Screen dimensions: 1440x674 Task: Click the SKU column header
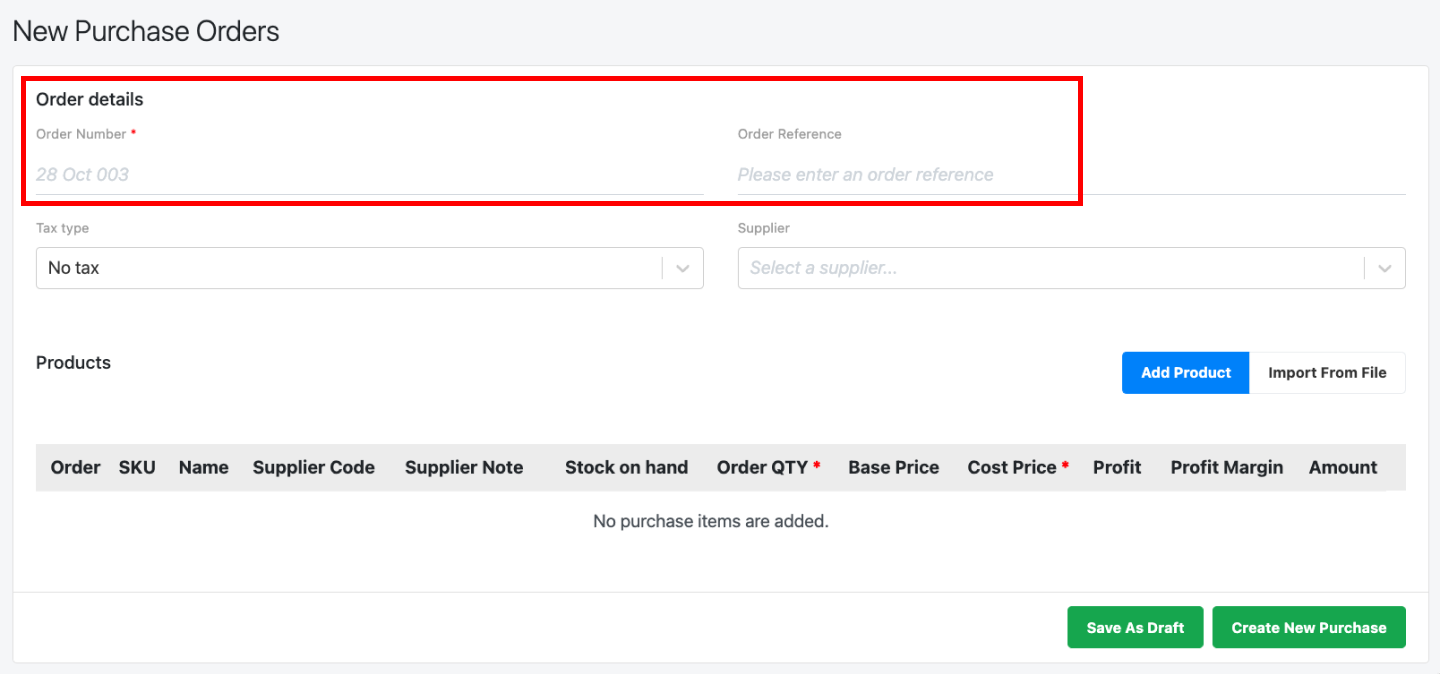(x=137, y=467)
